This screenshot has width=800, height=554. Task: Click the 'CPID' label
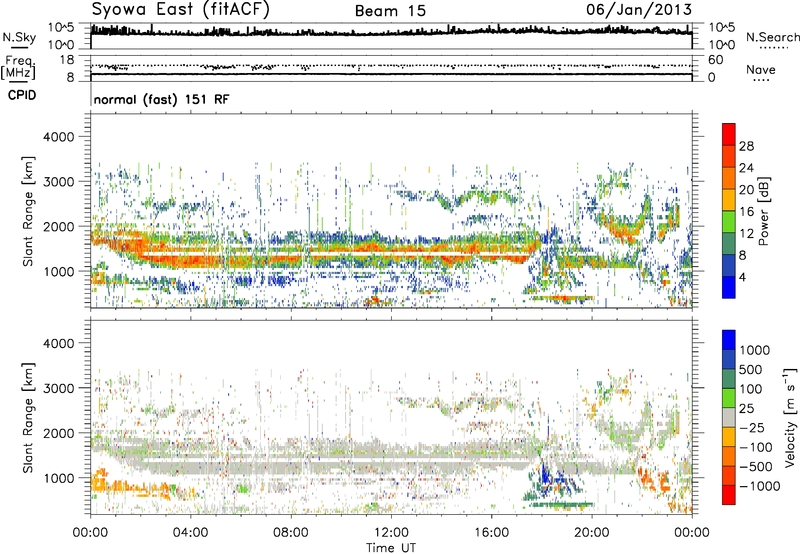click(22, 95)
